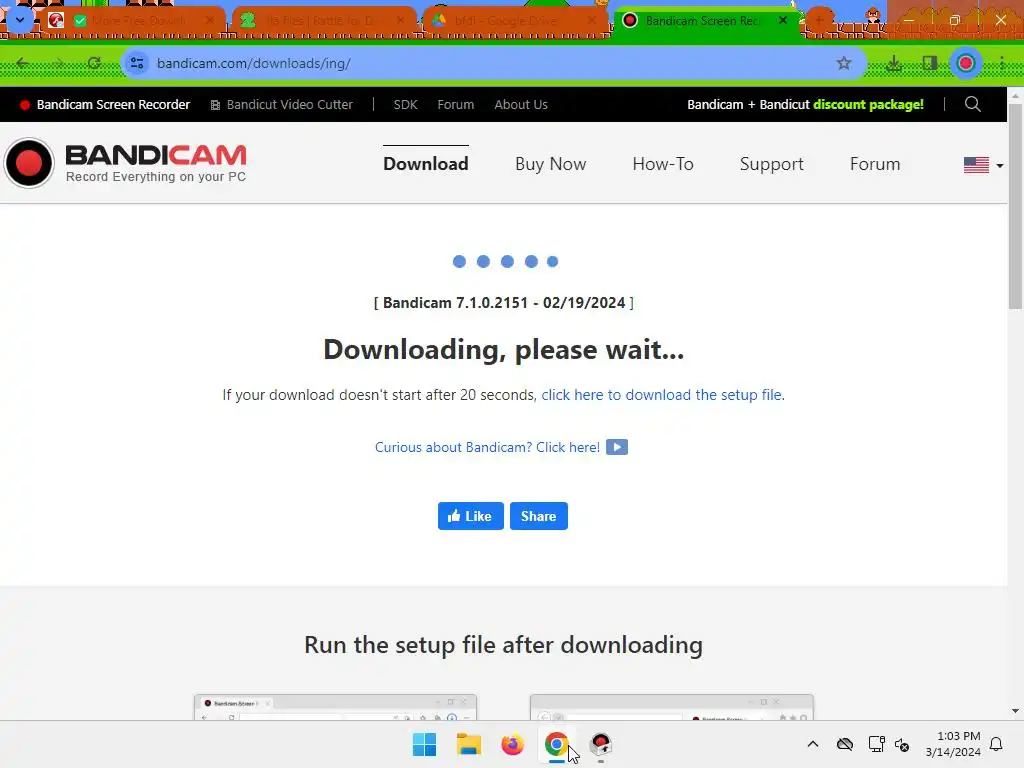
Task: Click the left setup-step screenshot thumbnail
Action: coord(335,707)
